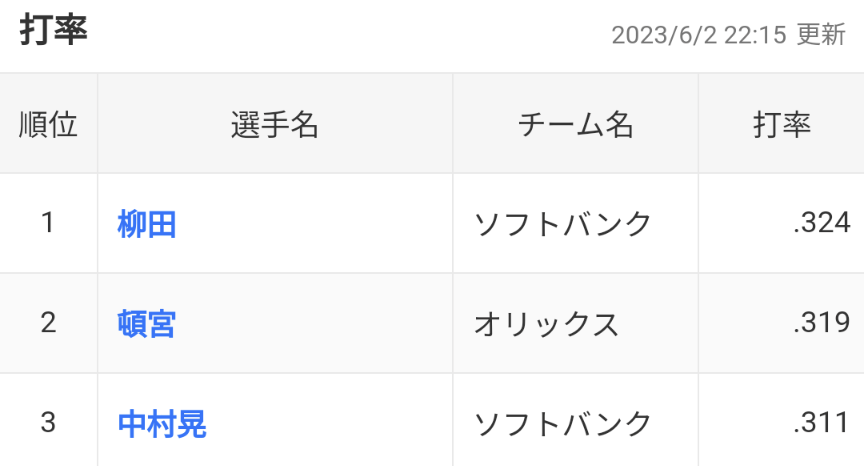This screenshot has height=466, width=864.
Task: Click the 打率 section heading
Action: click(x=53, y=30)
